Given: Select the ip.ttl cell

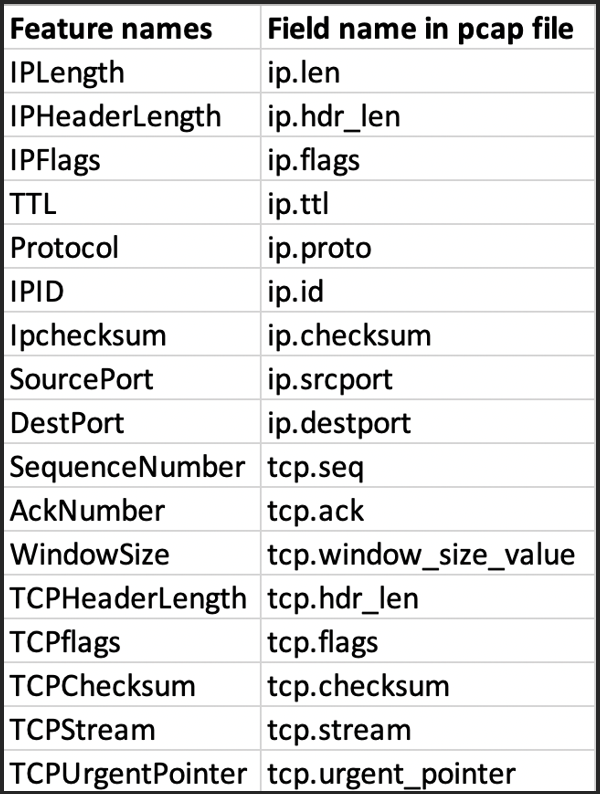Looking at the screenshot, I should pos(428,203).
